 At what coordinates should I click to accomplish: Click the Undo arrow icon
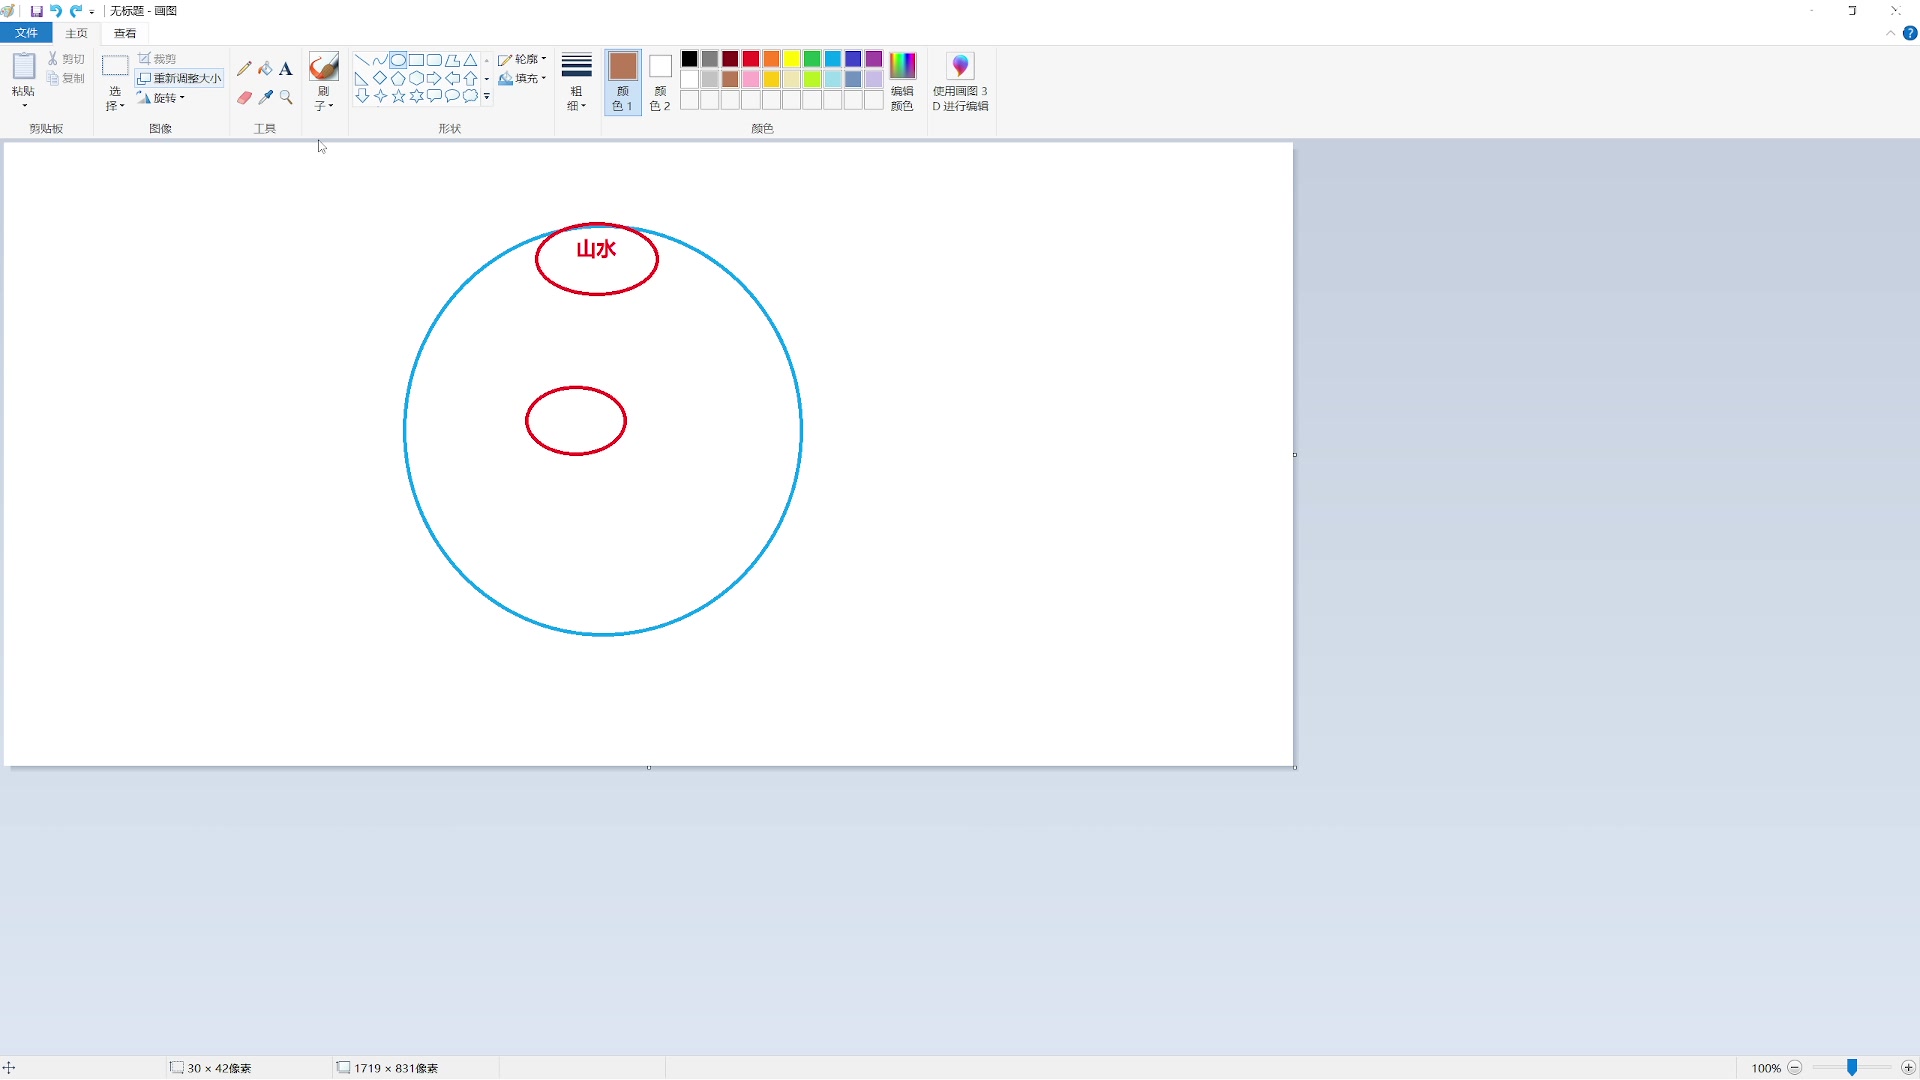[56, 11]
